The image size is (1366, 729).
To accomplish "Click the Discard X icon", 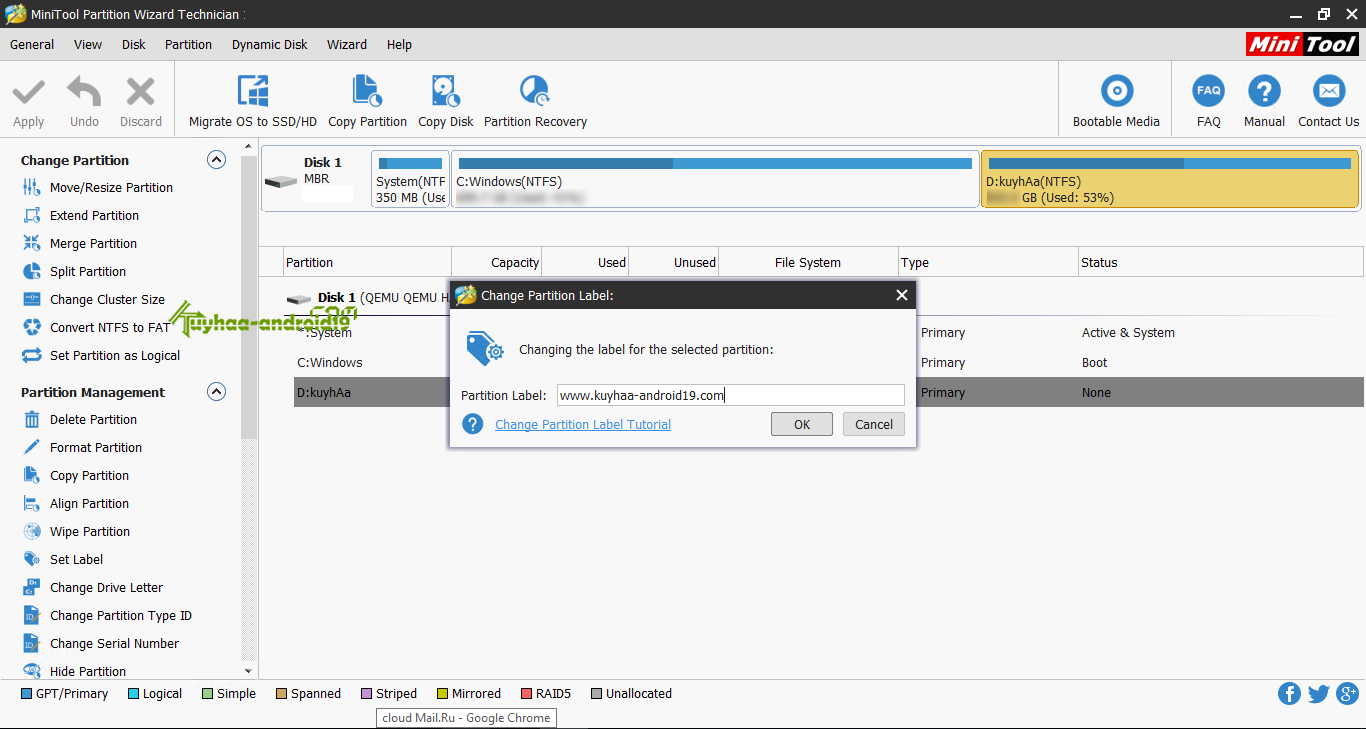I will point(140,92).
